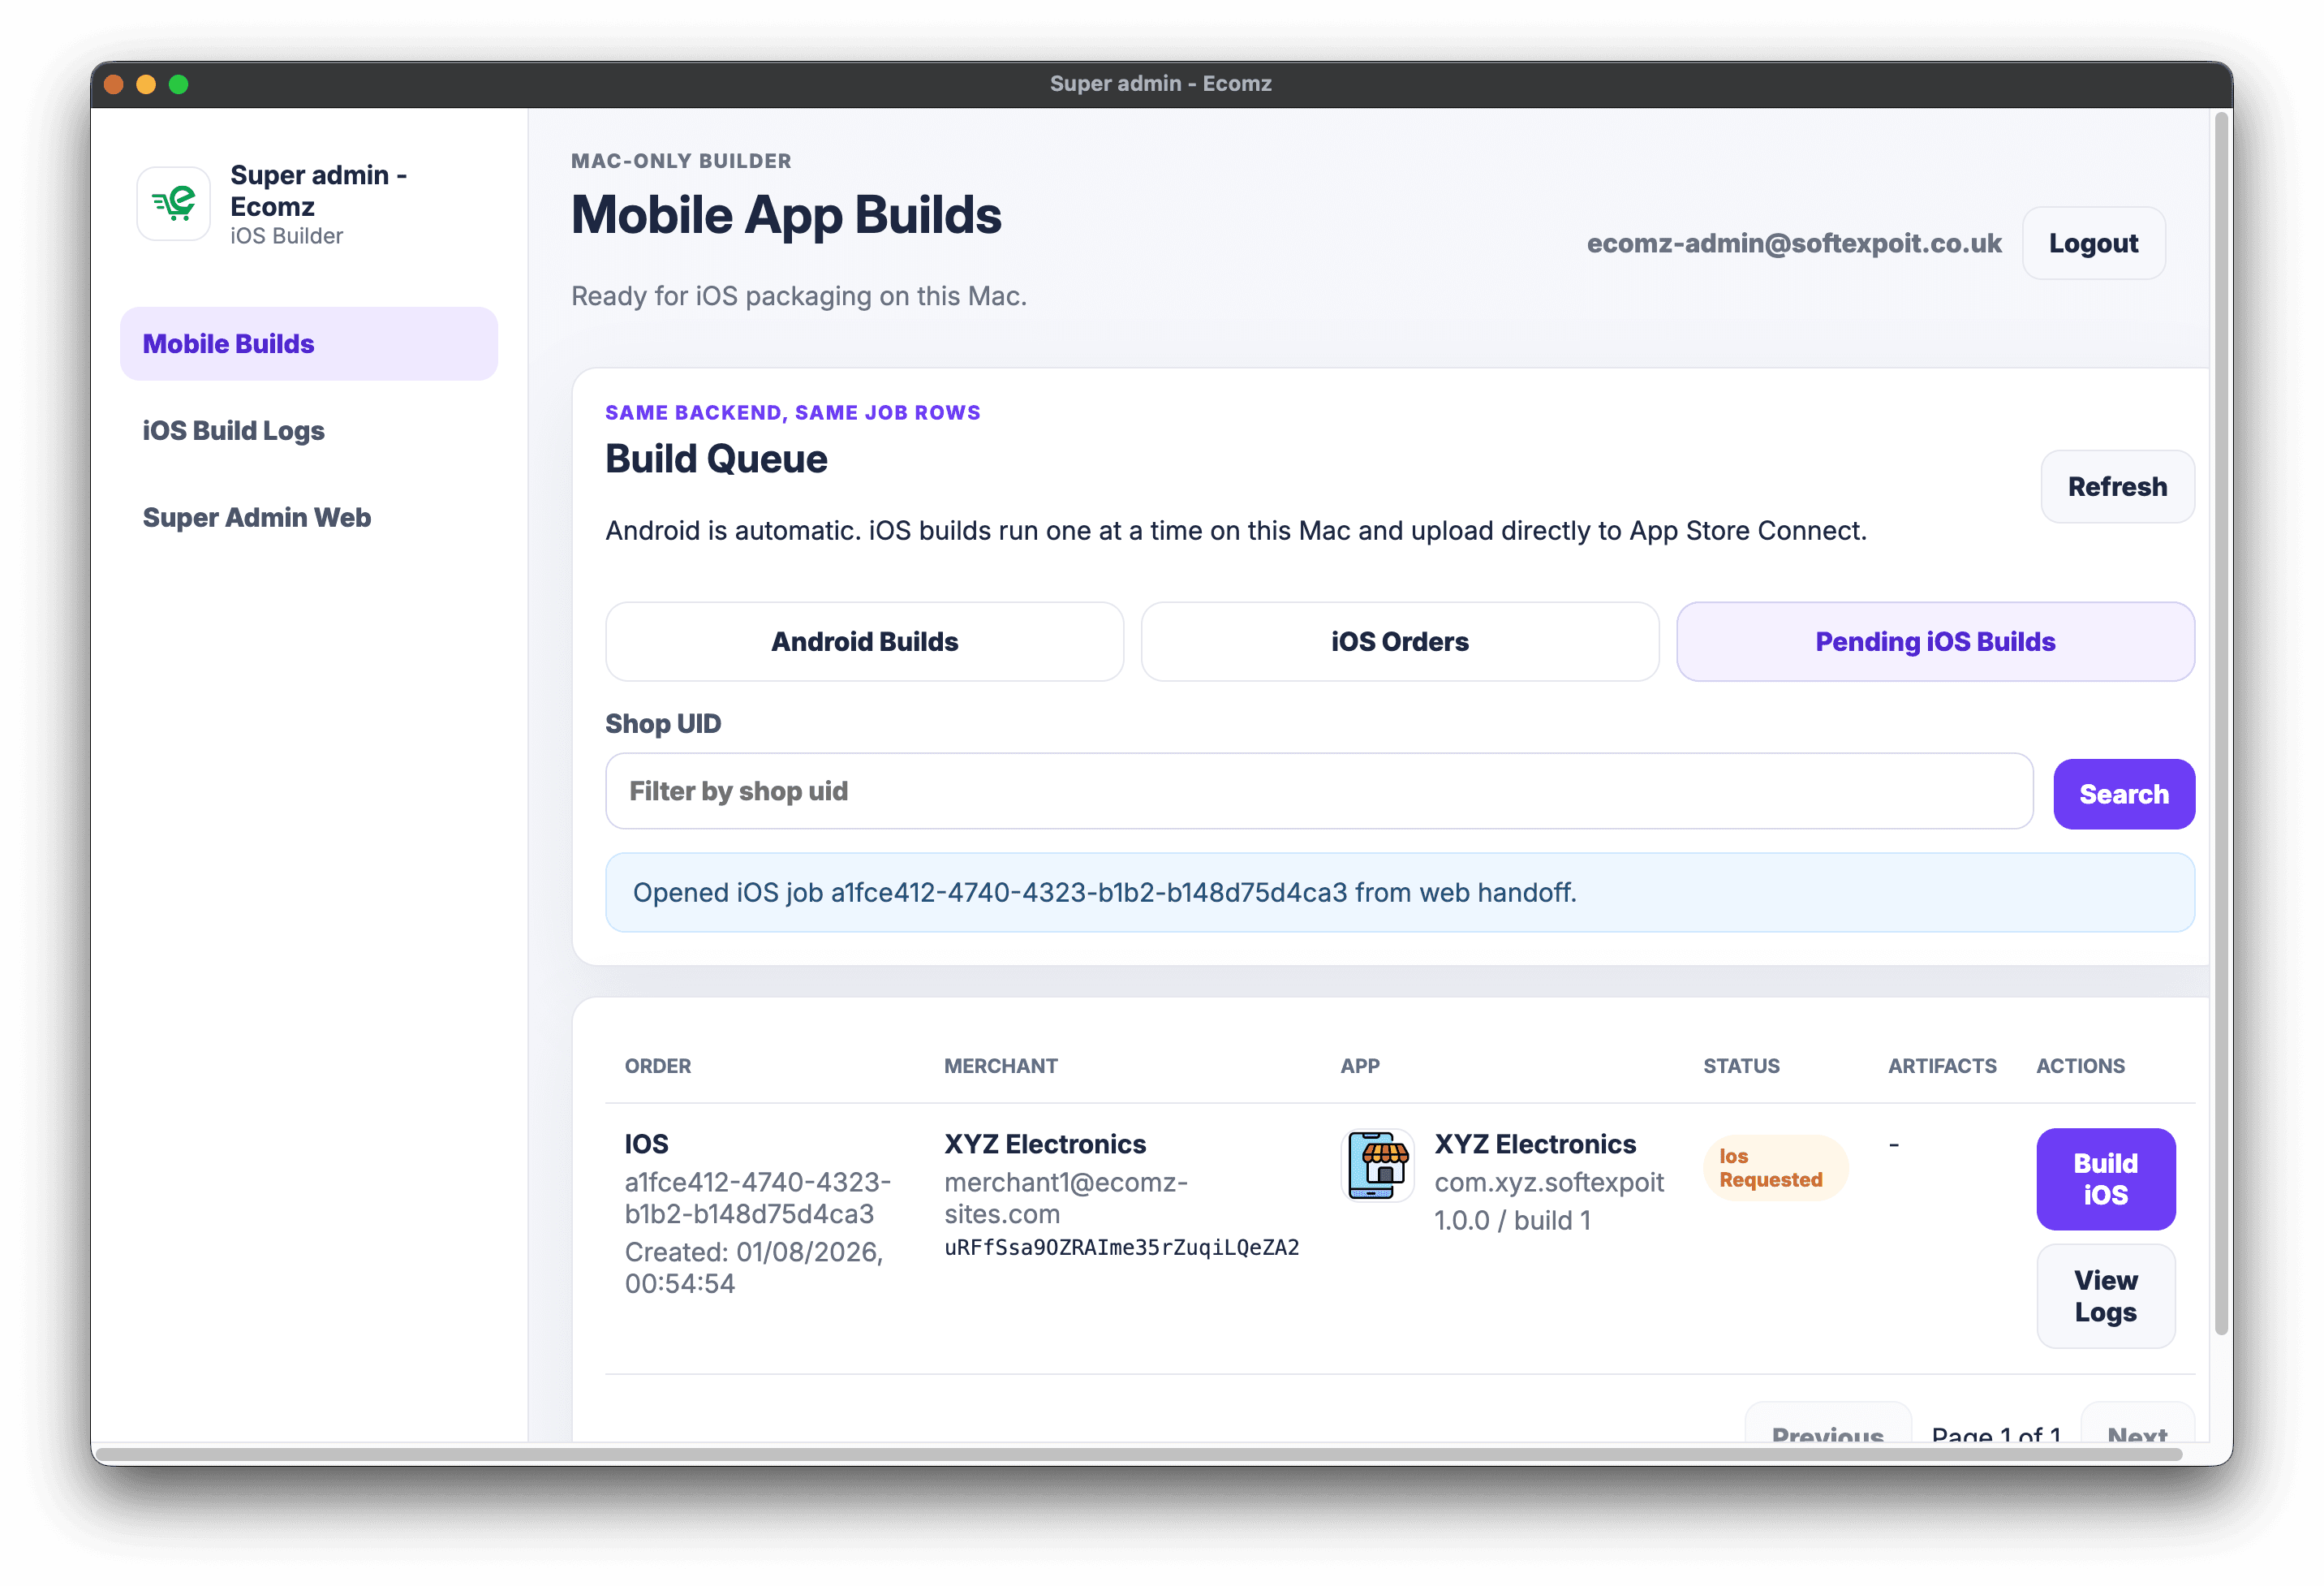Screen dimensions: 2324x1586
Task: Click the APP column header
Action: click(x=1360, y=1066)
